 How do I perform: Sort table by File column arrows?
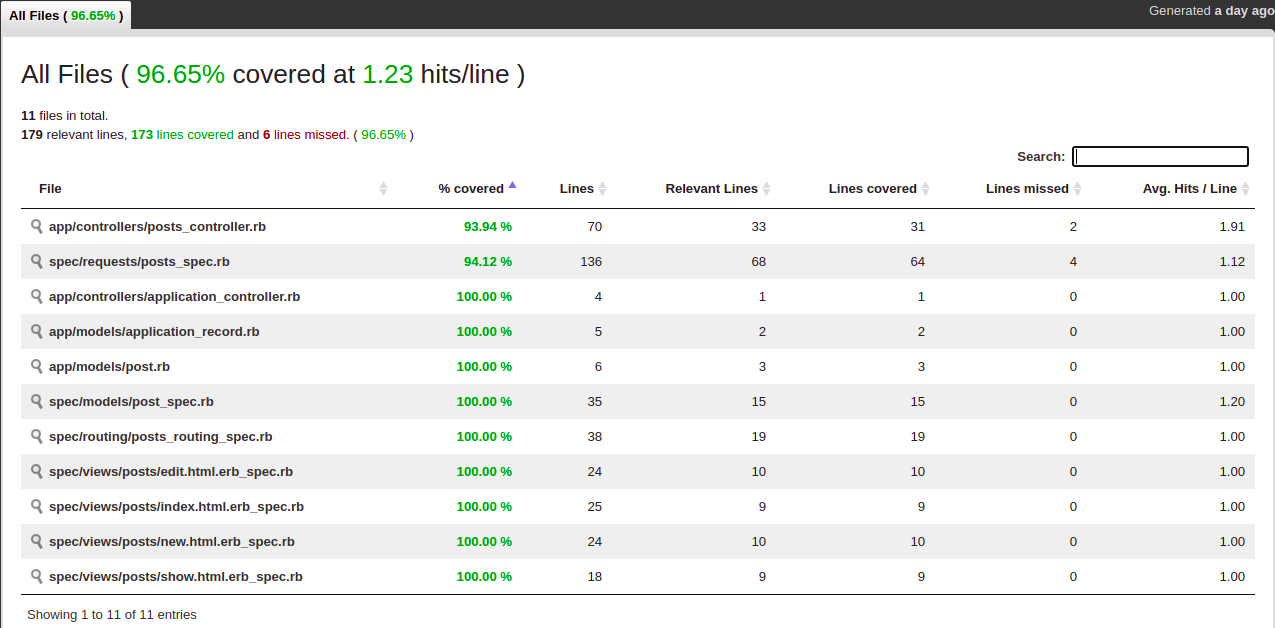tap(383, 189)
